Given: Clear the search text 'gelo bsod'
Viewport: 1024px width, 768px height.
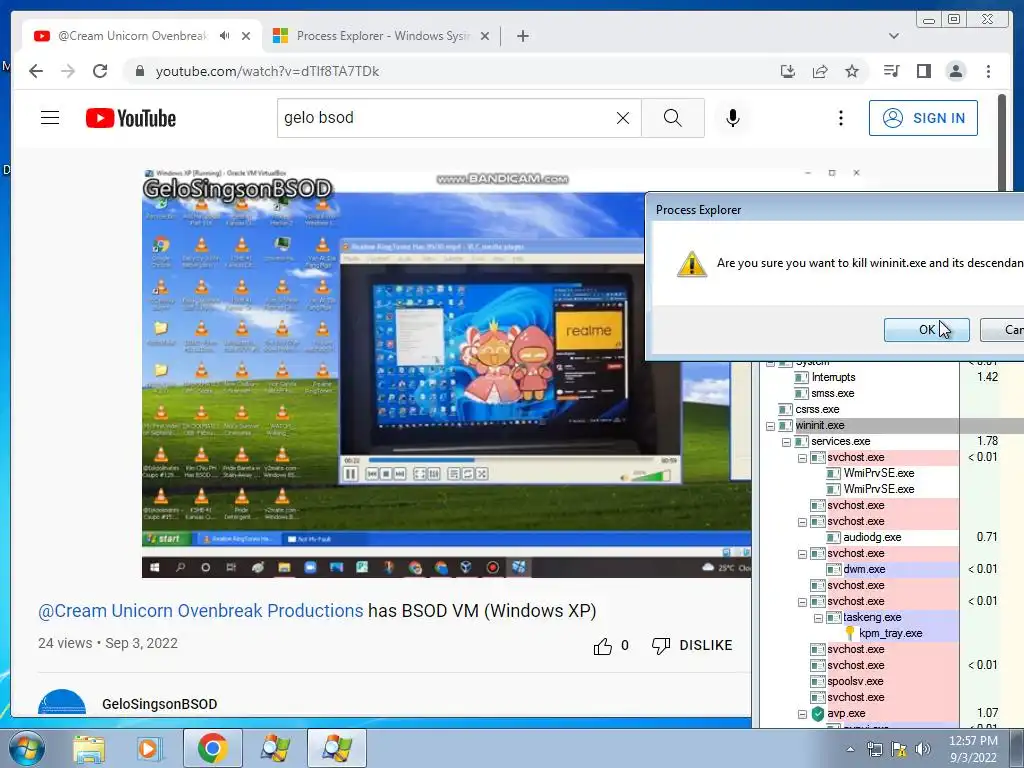Looking at the screenshot, I should coord(623,118).
